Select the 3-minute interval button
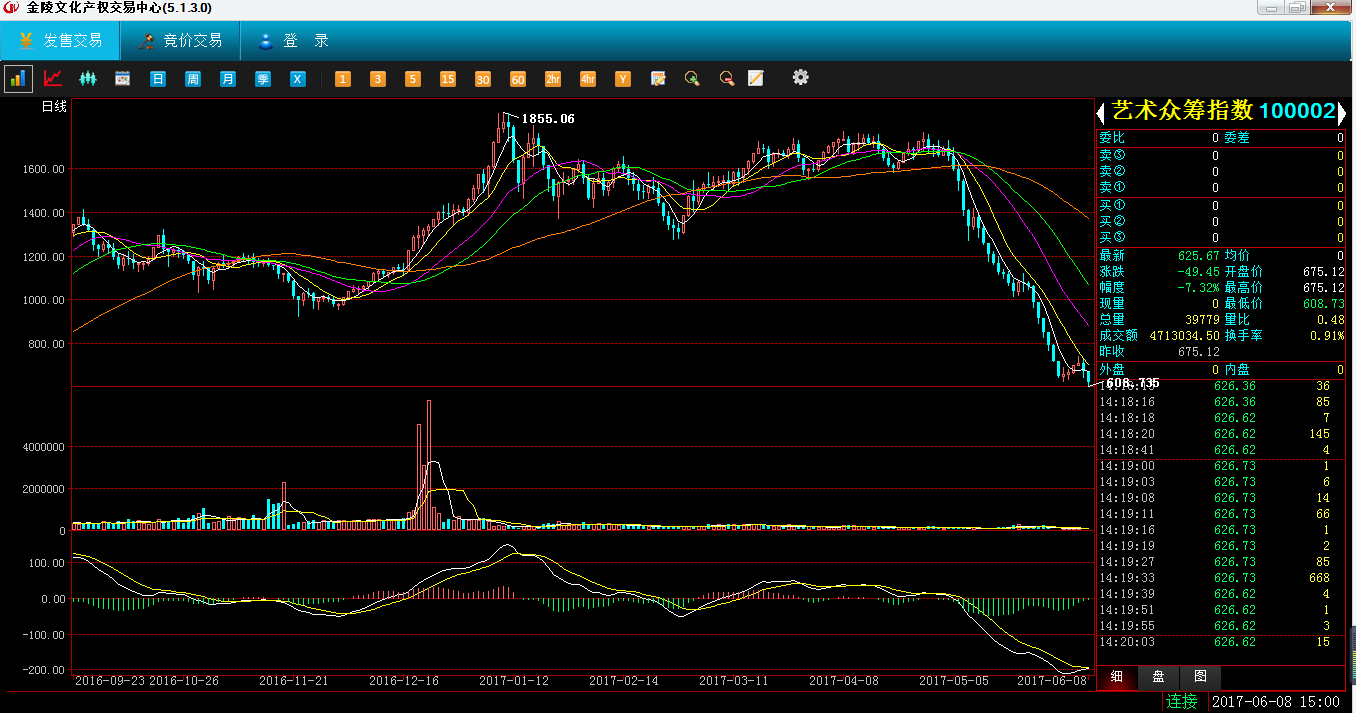The image size is (1356, 713). tap(378, 78)
